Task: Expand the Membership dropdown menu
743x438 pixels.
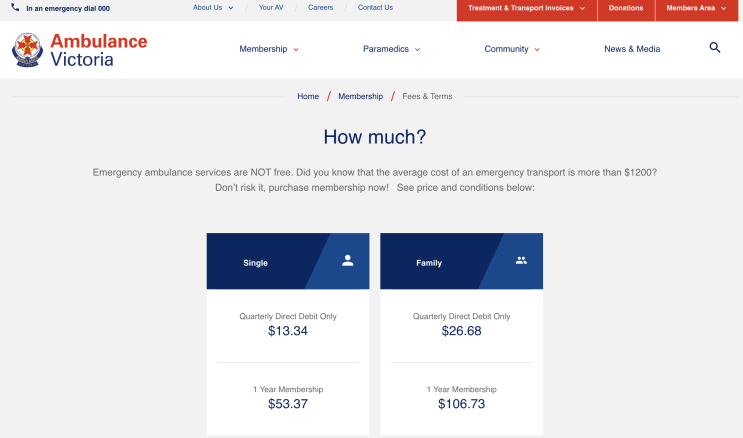Action: click(268, 49)
